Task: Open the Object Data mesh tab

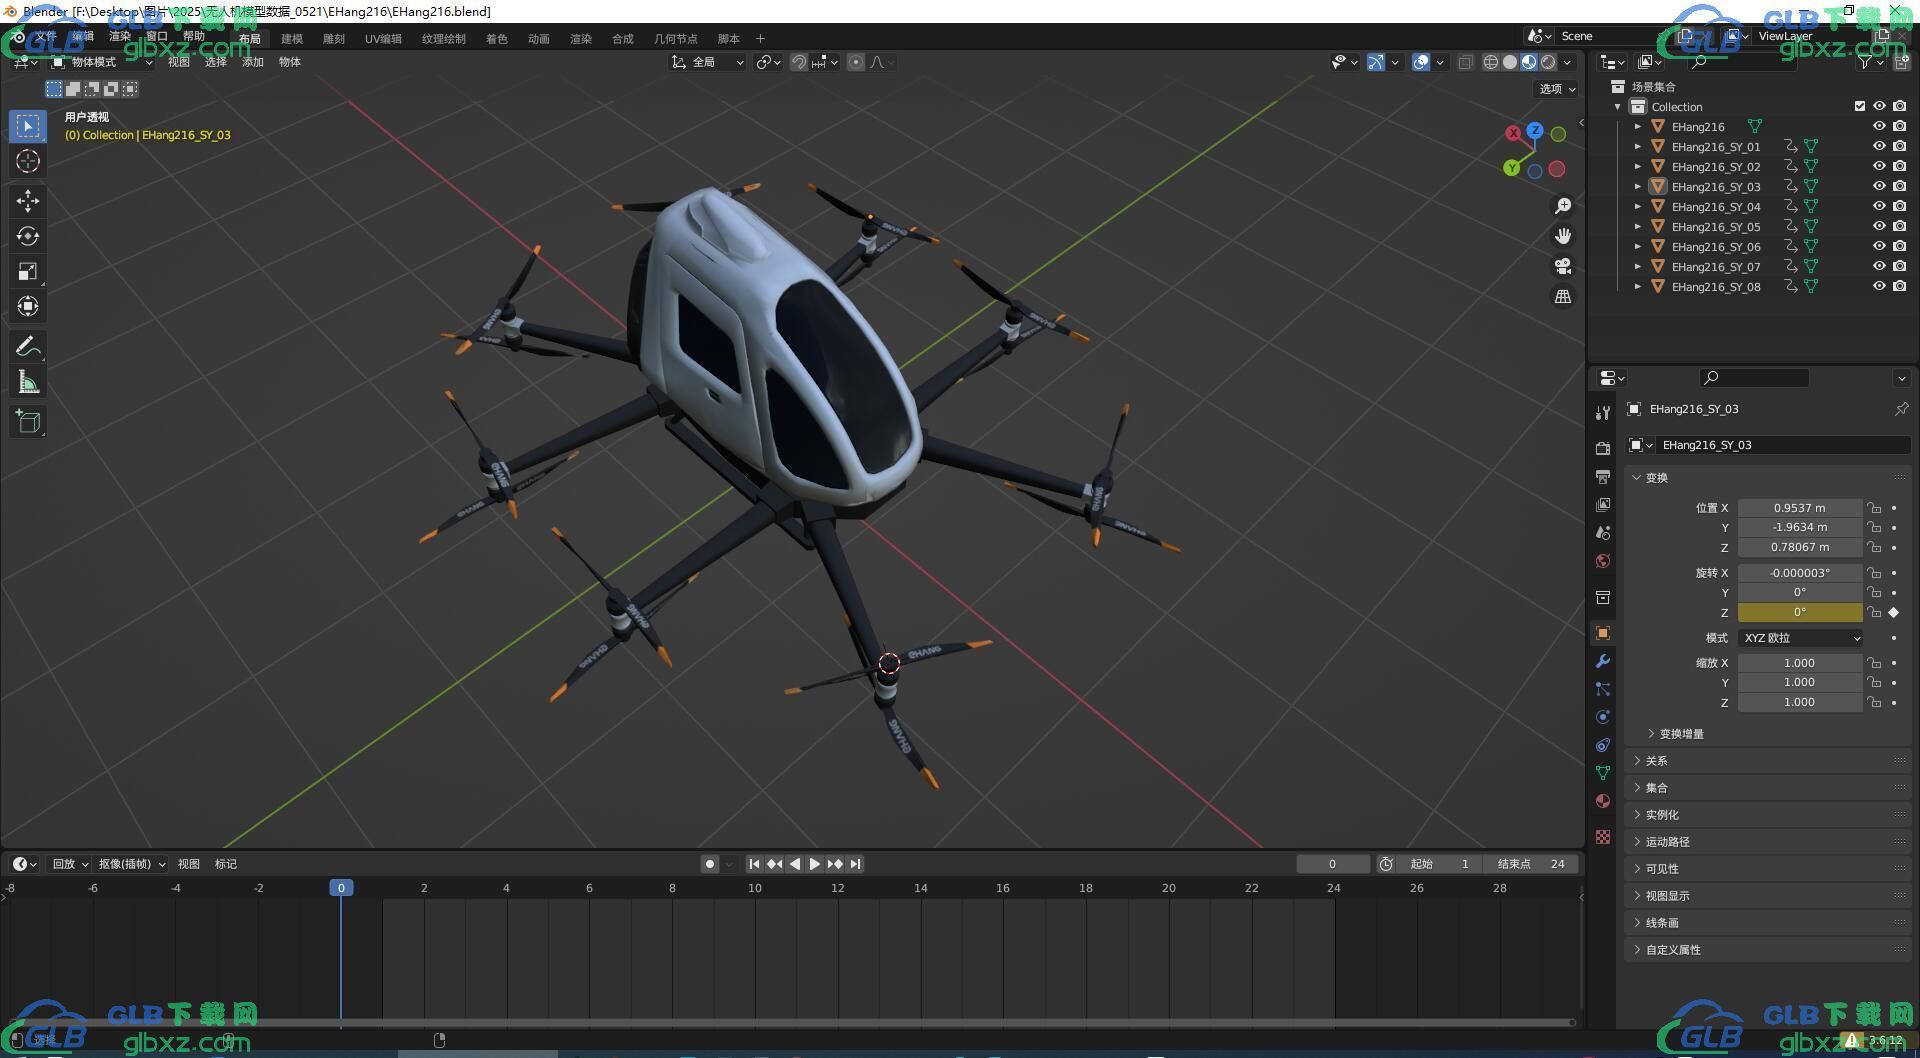Action: [x=1603, y=773]
